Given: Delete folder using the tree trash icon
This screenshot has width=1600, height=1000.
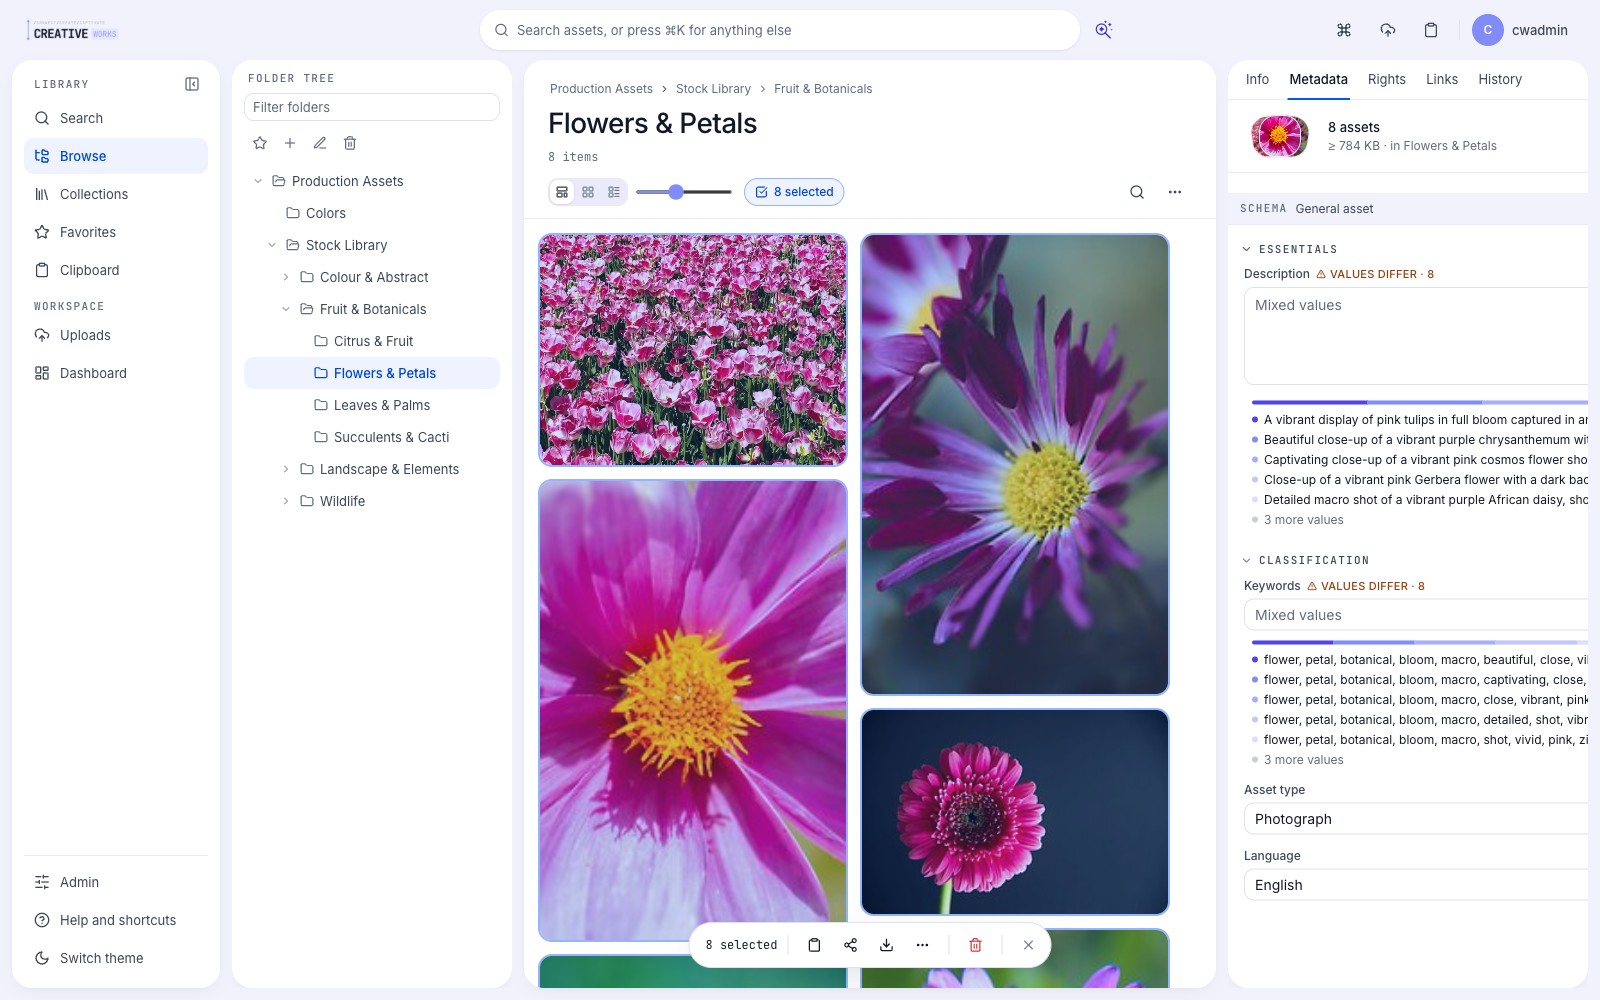Looking at the screenshot, I should click(350, 143).
